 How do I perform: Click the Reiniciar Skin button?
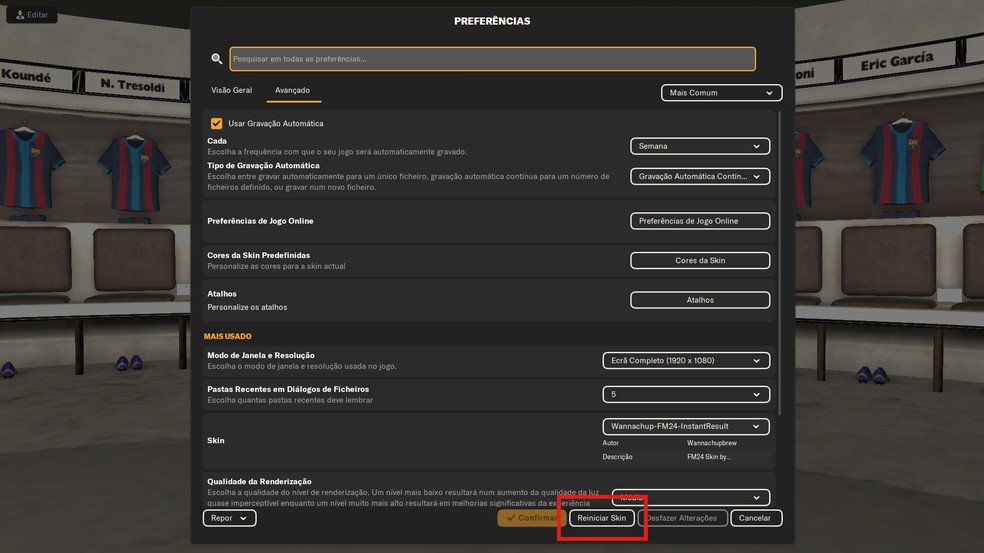pyautogui.click(x=602, y=518)
